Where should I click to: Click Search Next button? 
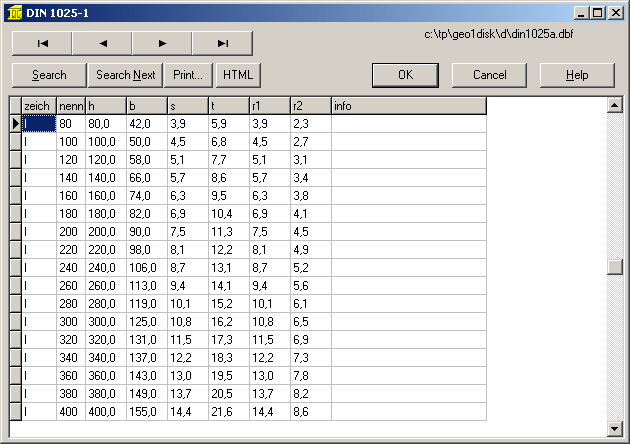[x=126, y=75]
